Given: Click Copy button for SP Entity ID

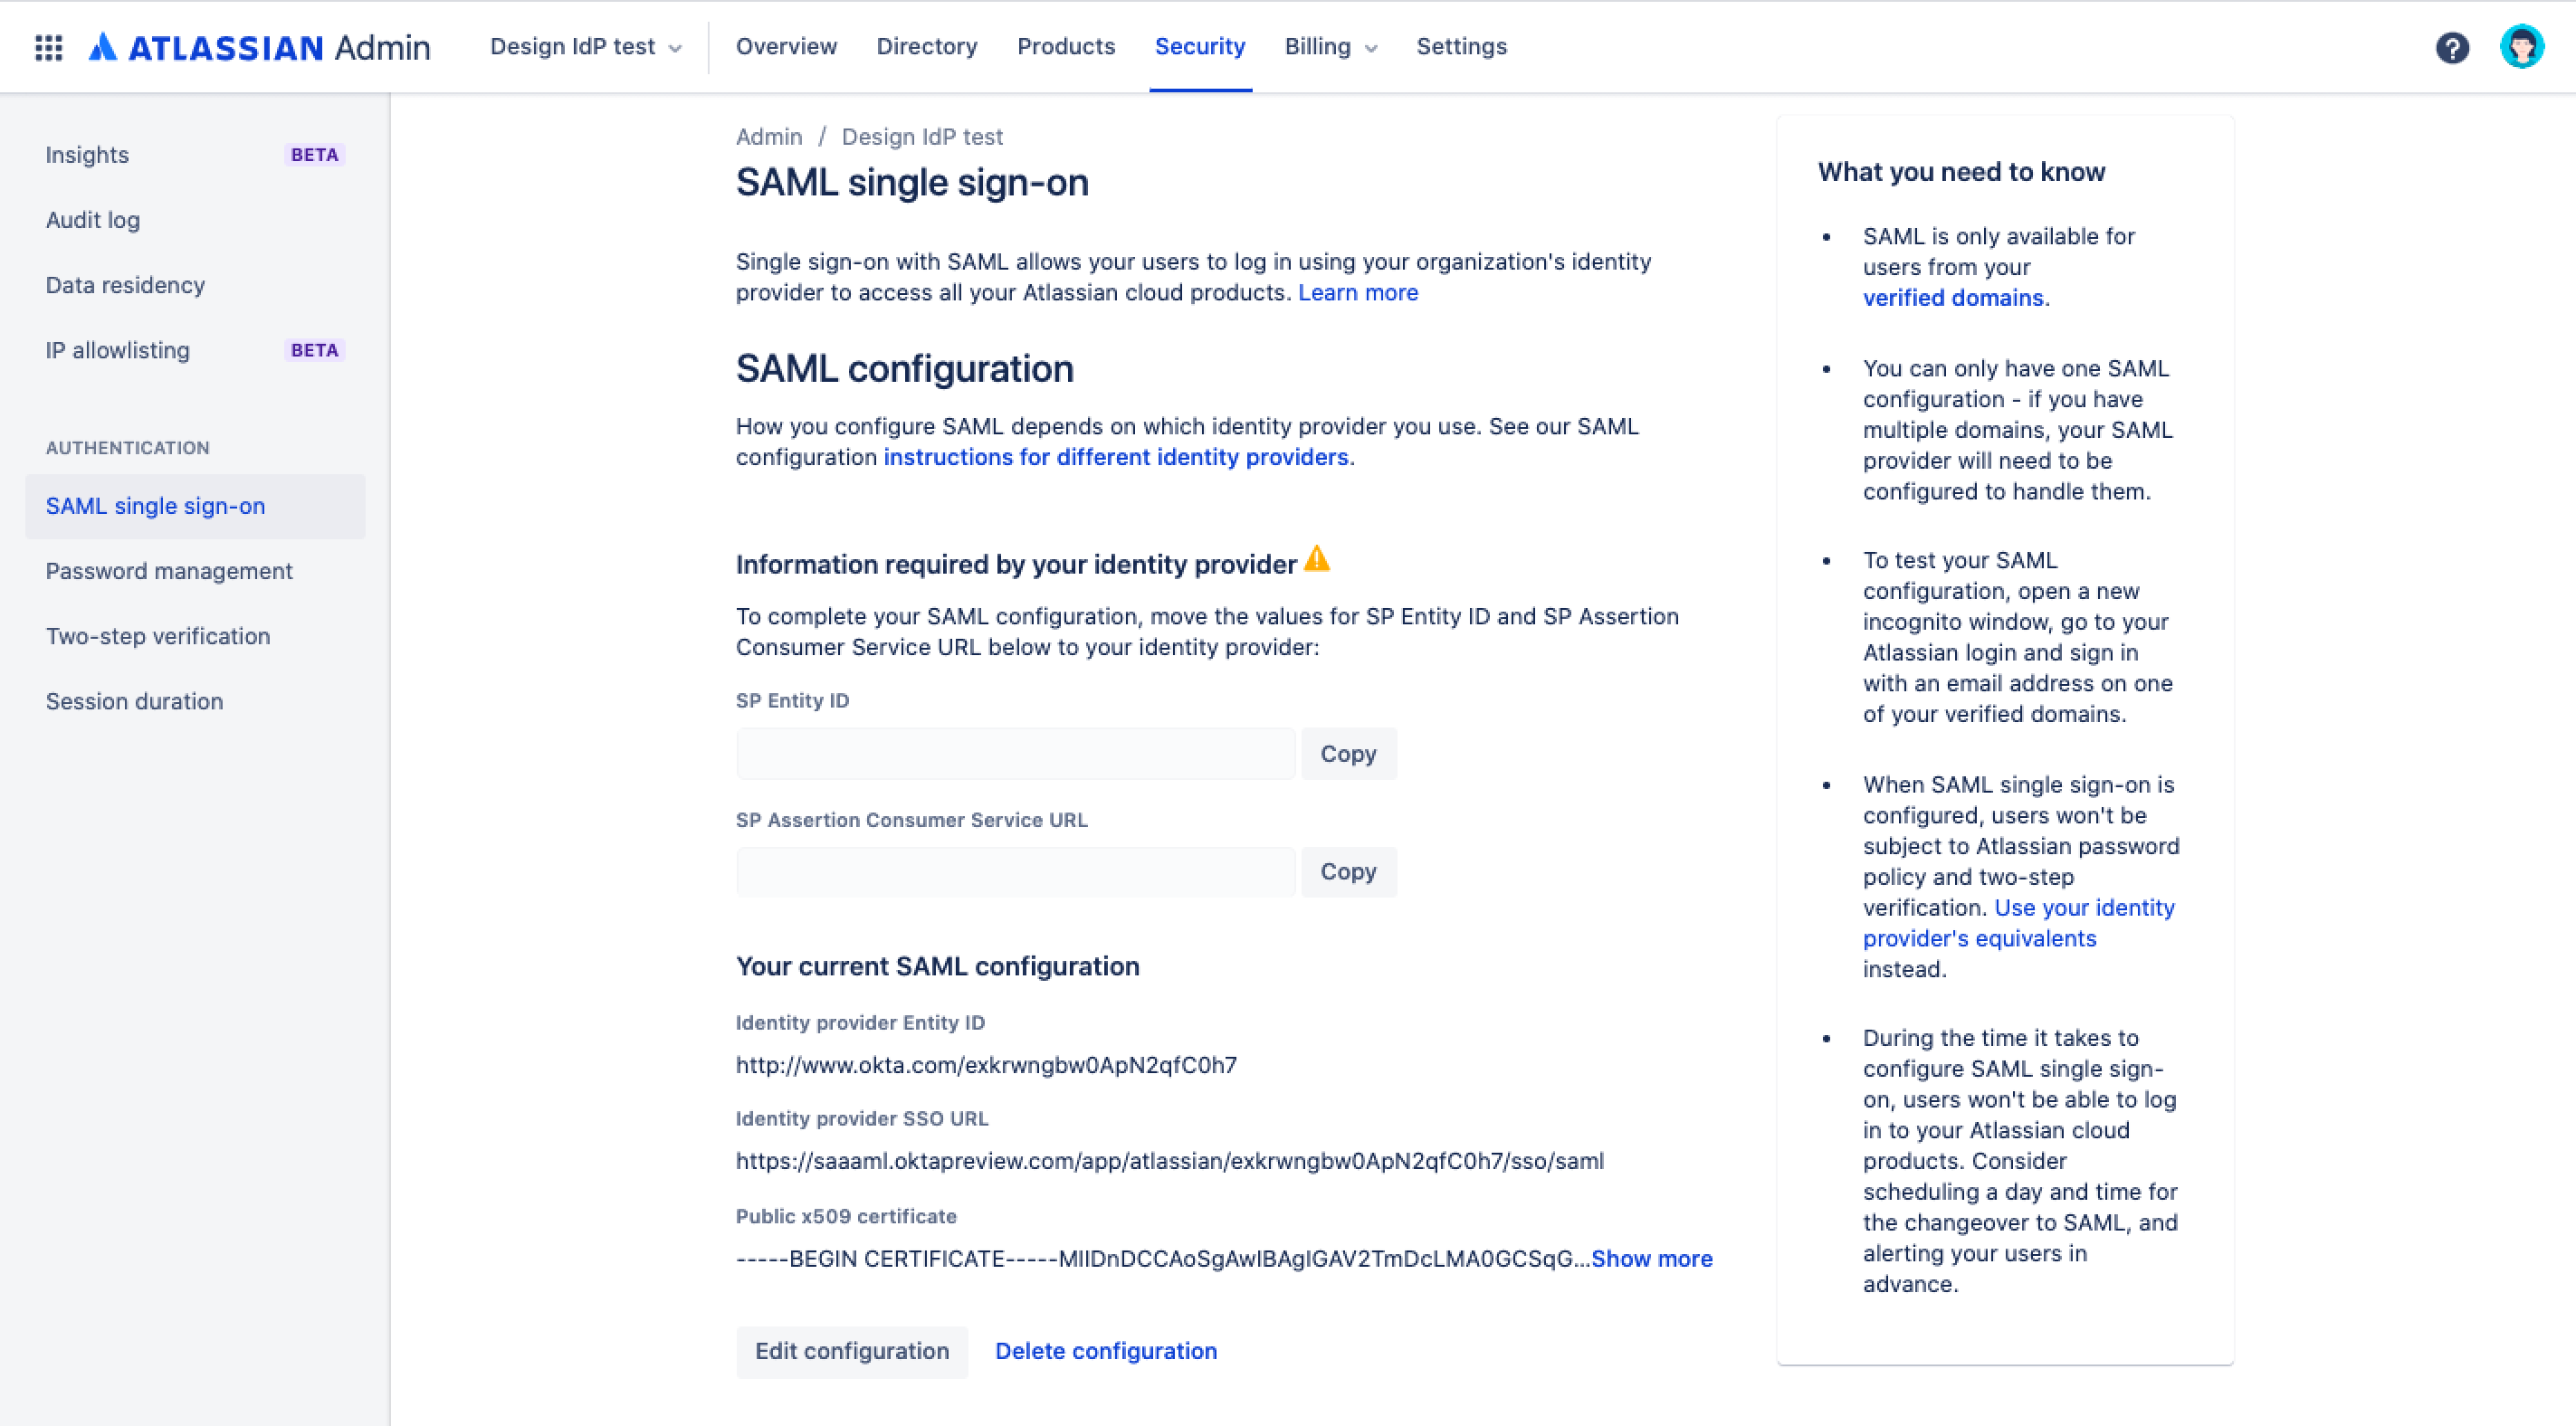Looking at the screenshot, I should coord(1349,754).
